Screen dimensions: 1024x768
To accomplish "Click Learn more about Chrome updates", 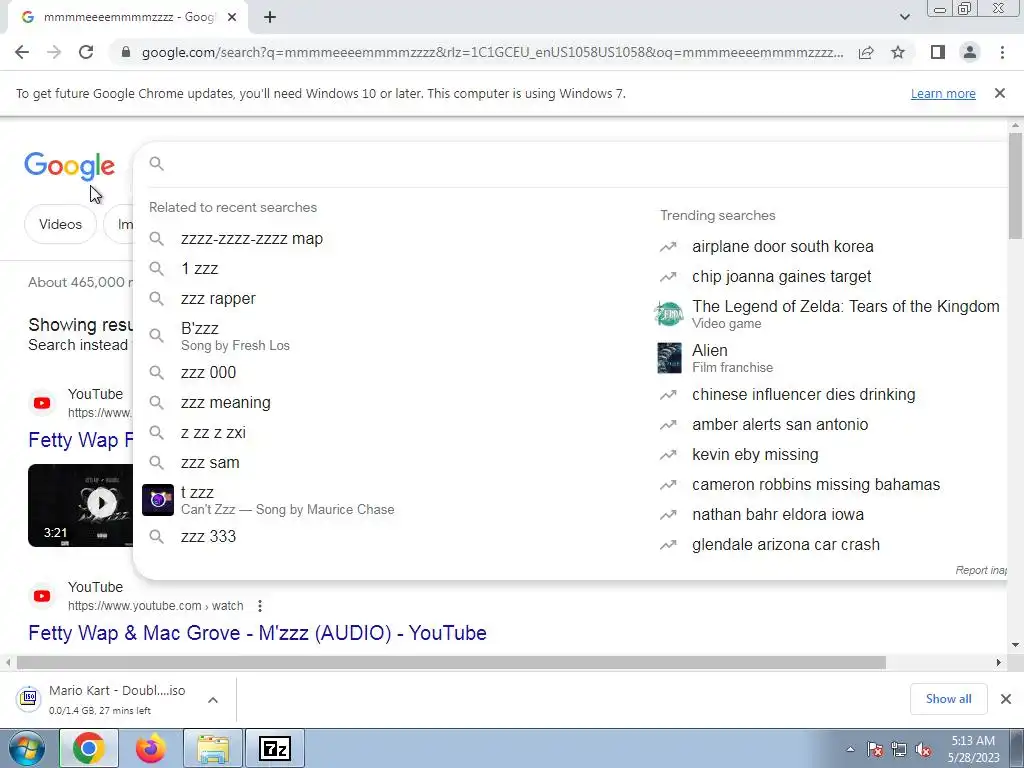I will coord(943,93).
